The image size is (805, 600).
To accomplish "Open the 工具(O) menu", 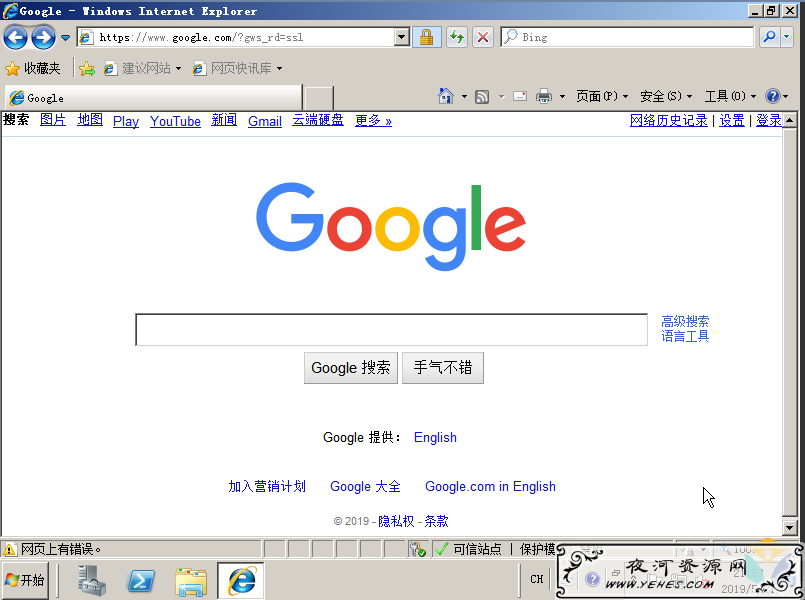I will click(x=730, y=96).
